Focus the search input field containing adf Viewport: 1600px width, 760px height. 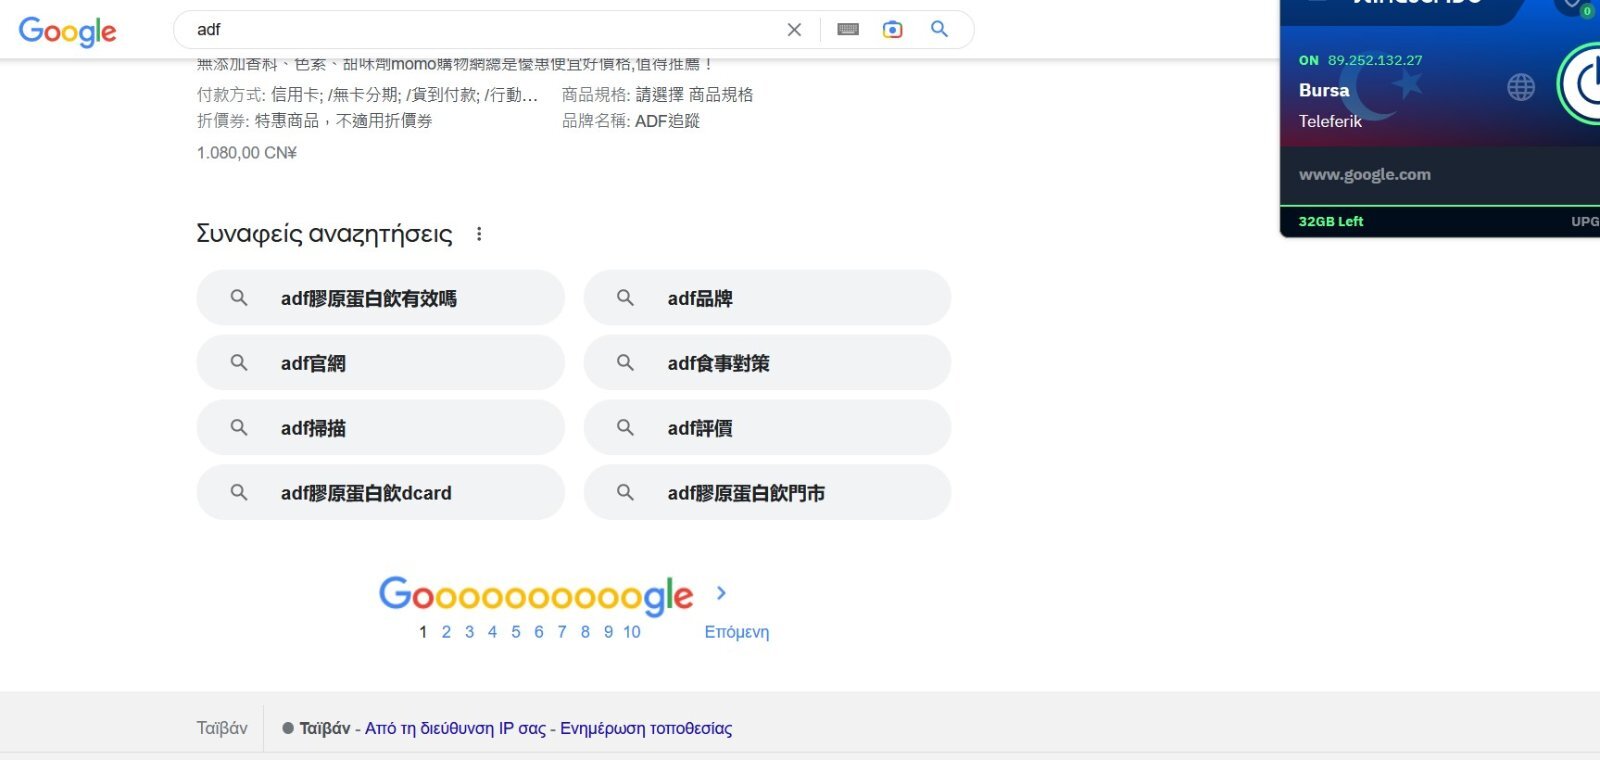tap(480, 30)
